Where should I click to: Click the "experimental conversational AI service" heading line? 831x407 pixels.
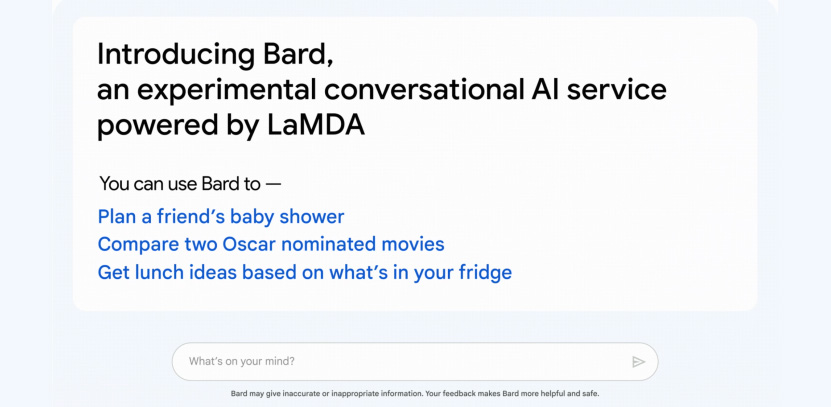point(382,90)
